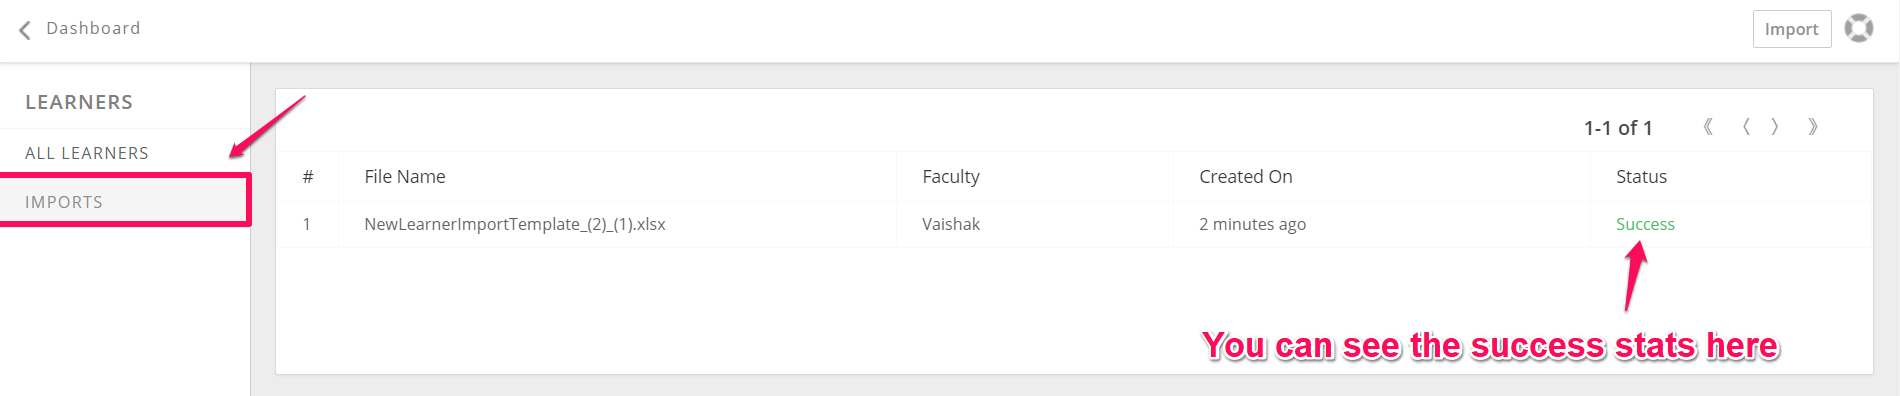The image size is (1900, 396).
Task: Click the Import button
Action: (1792, 29)
